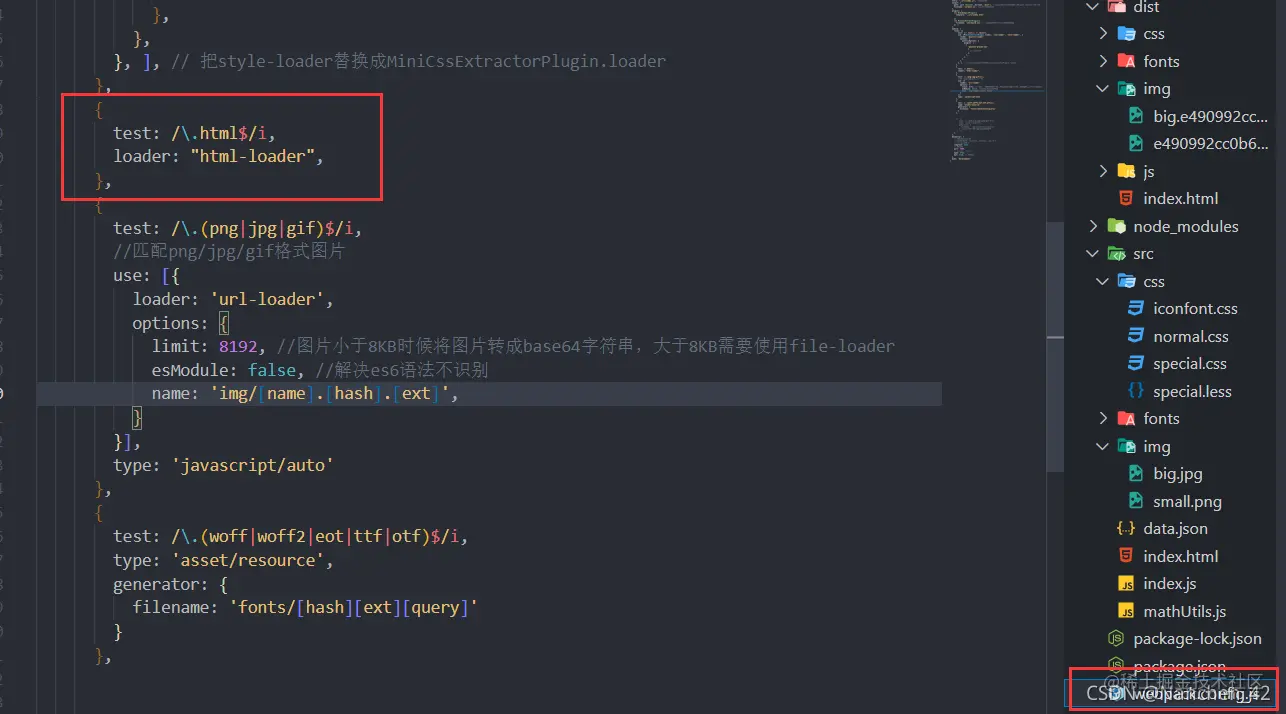
Task: Click the editor vertical scrollbar
Action: [1054, 346]
